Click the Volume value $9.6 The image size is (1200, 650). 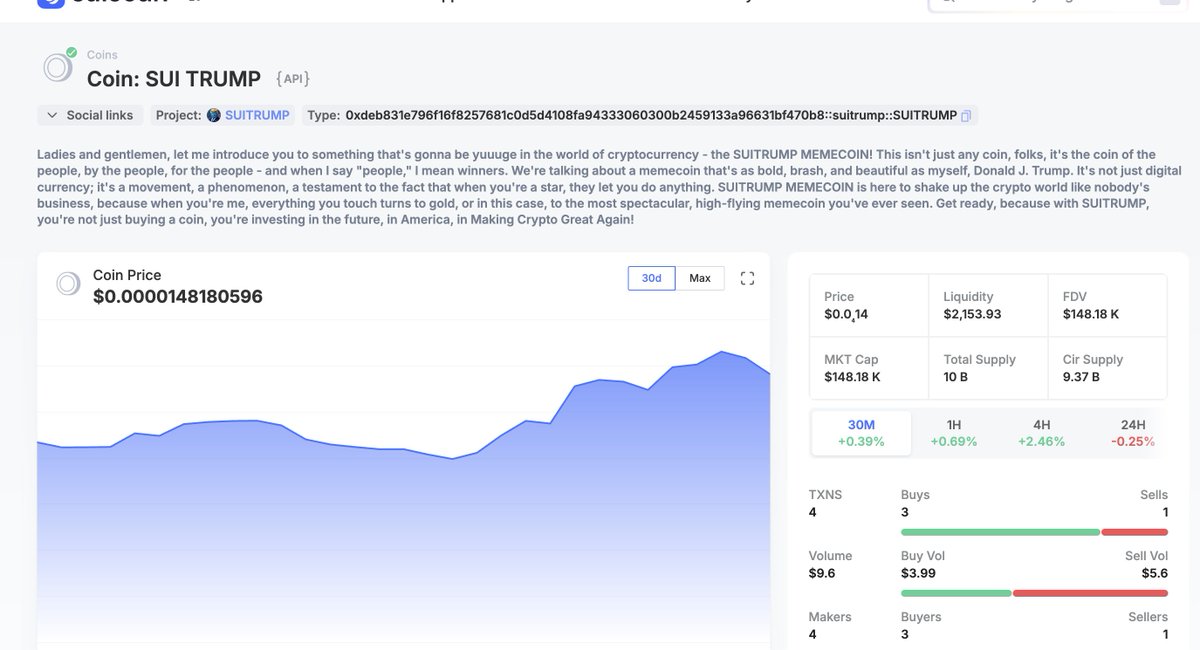click(x=822, y=573)
